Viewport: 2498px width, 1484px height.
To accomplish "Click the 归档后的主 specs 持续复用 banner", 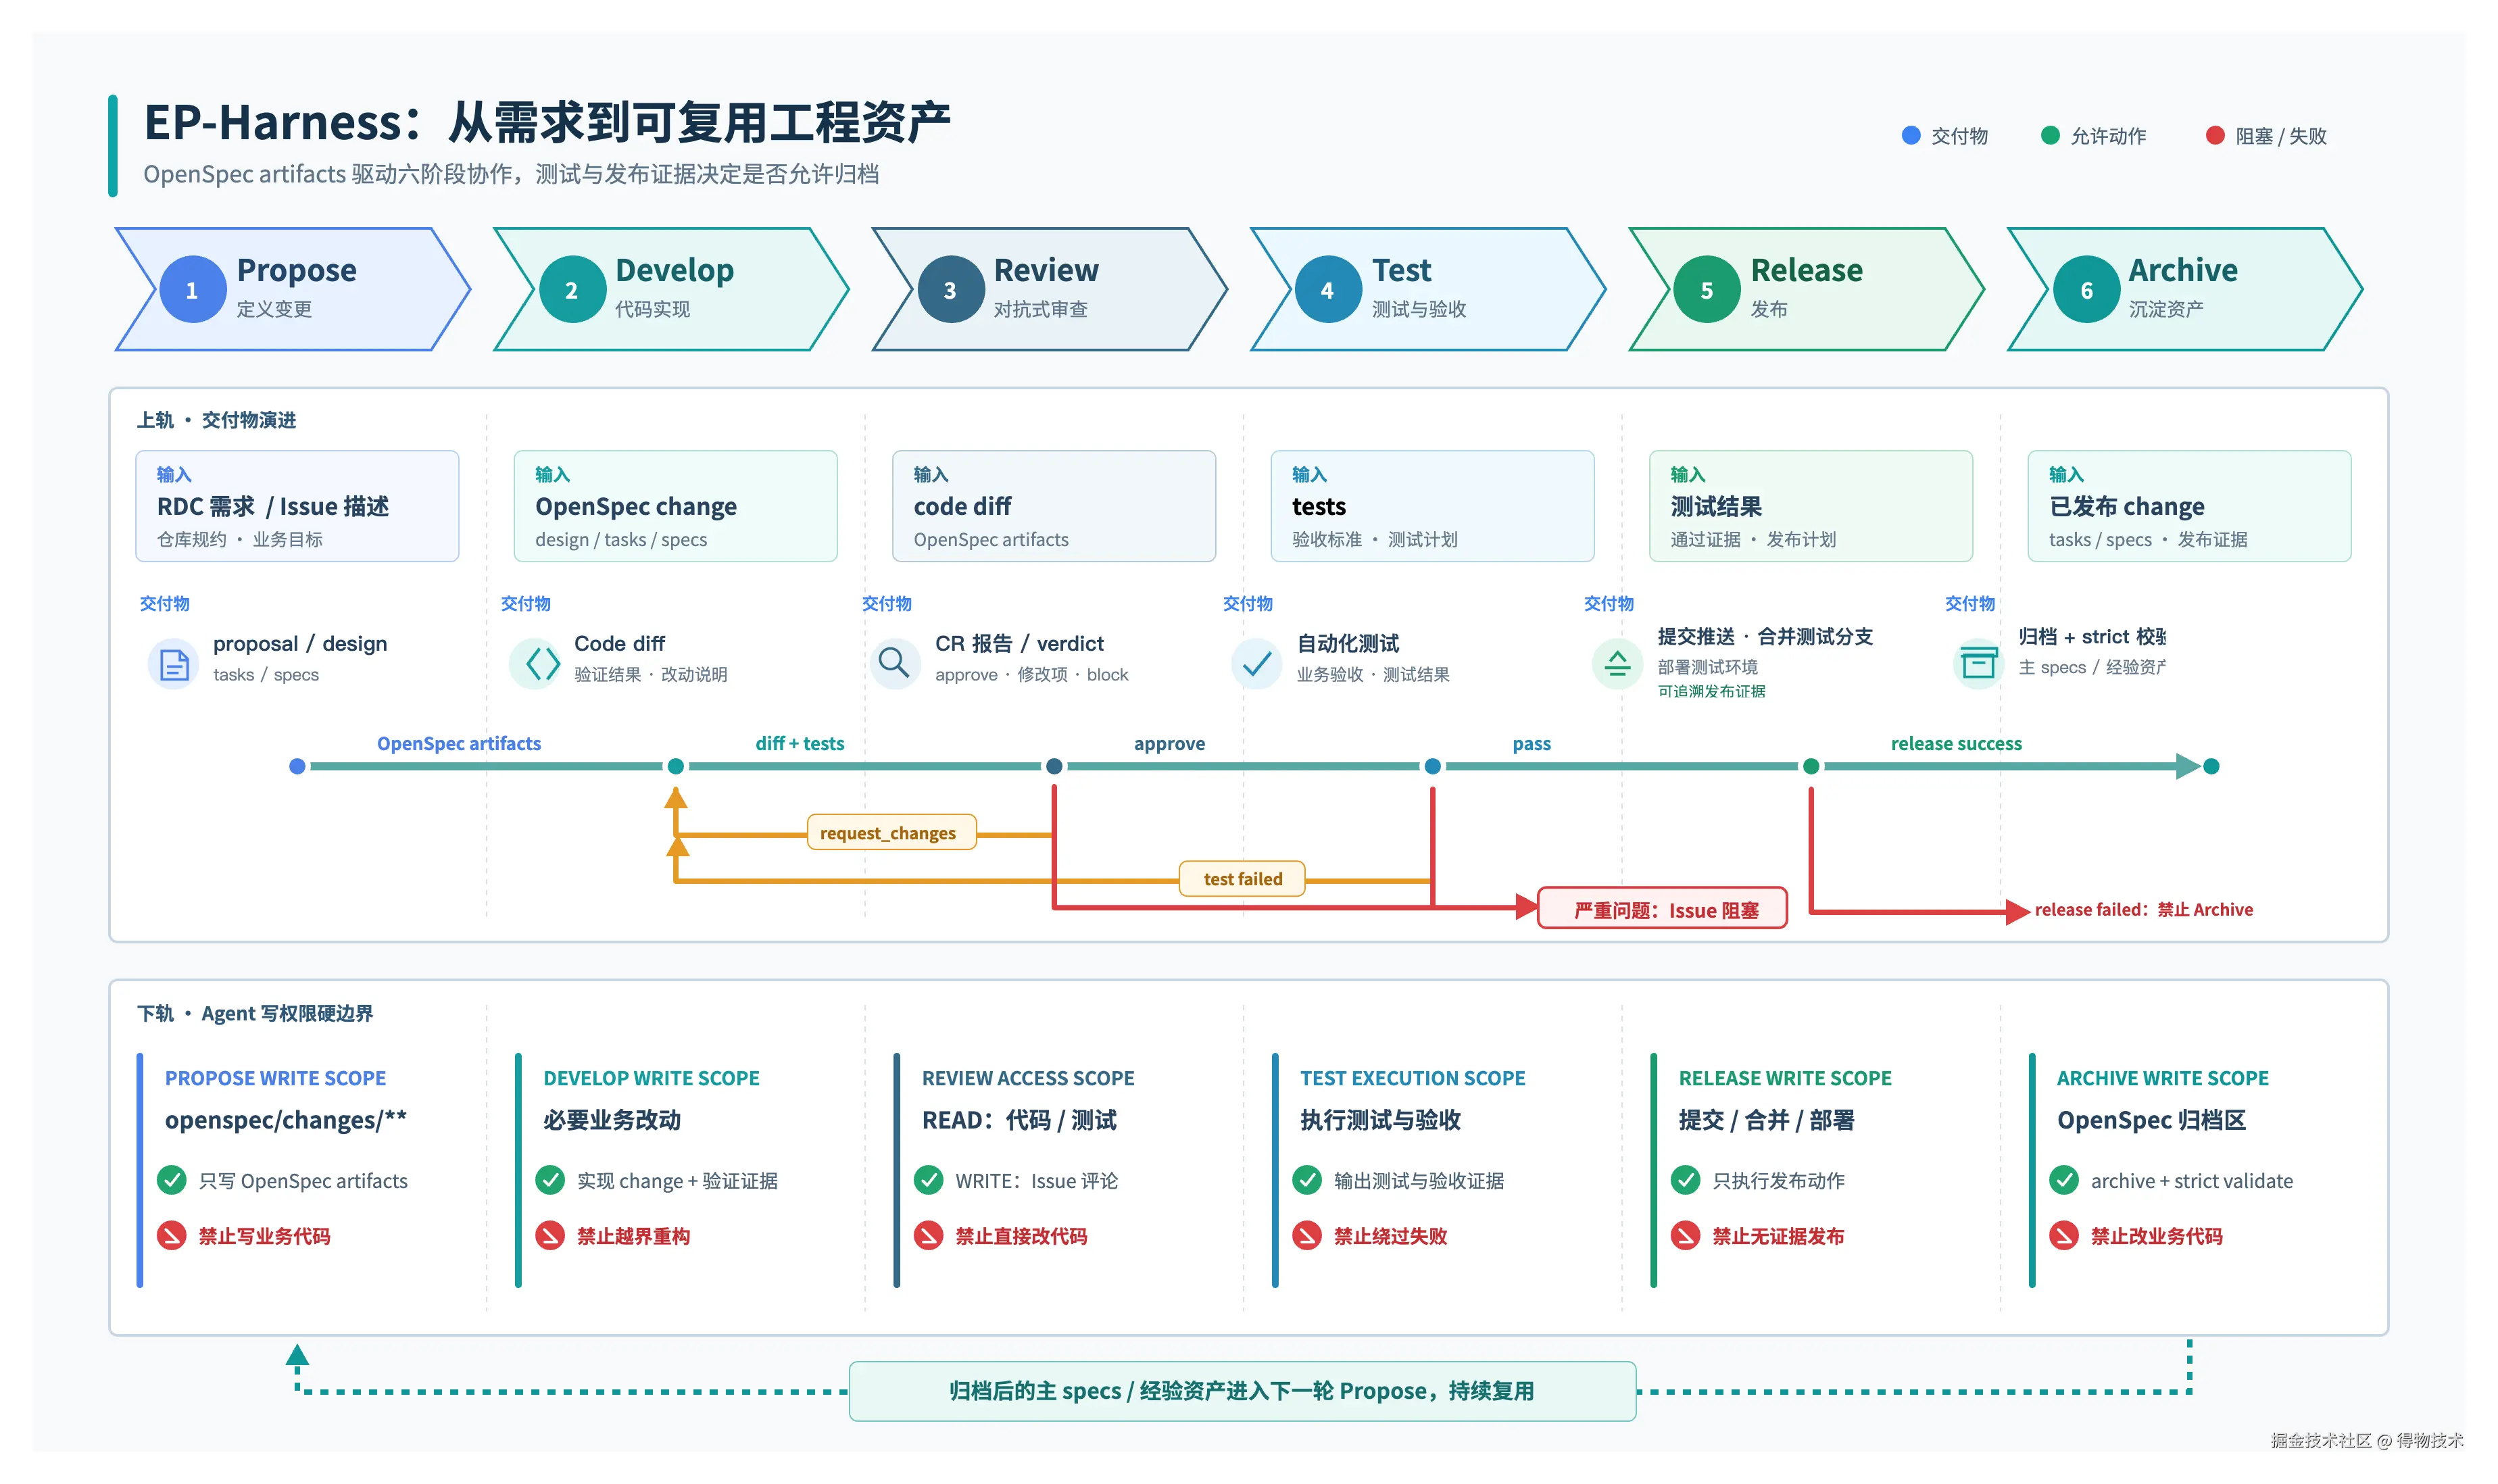I will (x=1243, y=1392).
